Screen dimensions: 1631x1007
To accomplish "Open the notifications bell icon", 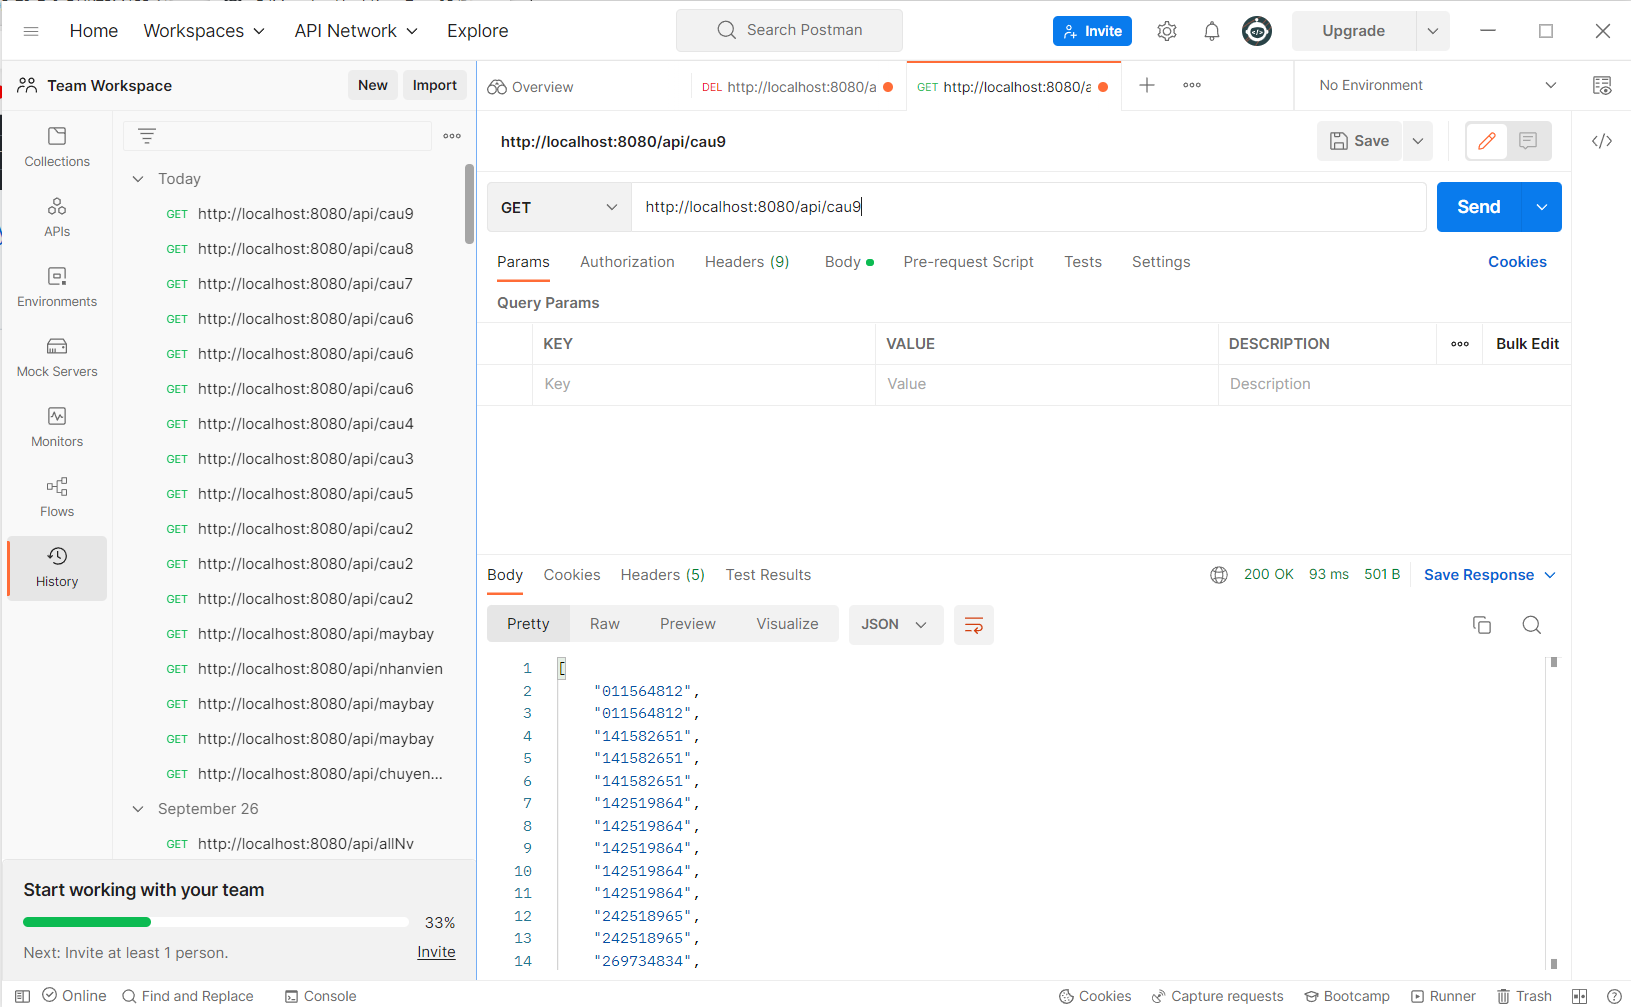I will 1212,31.
